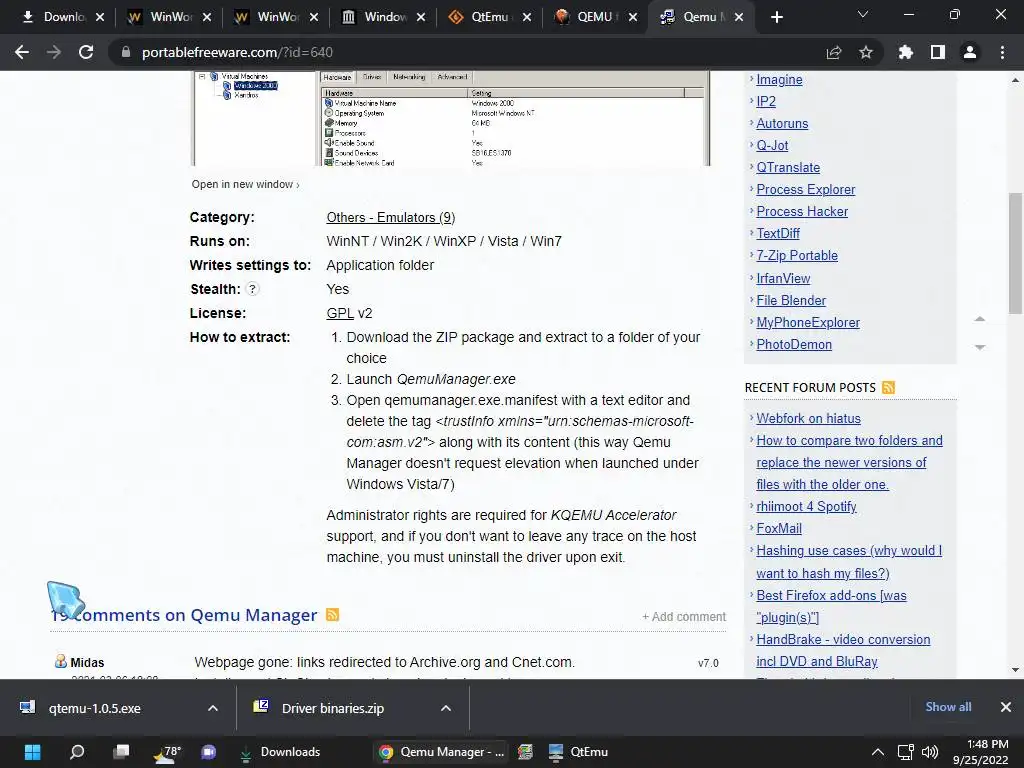Open the Extensions puzzle icon

tap(906, 52)
